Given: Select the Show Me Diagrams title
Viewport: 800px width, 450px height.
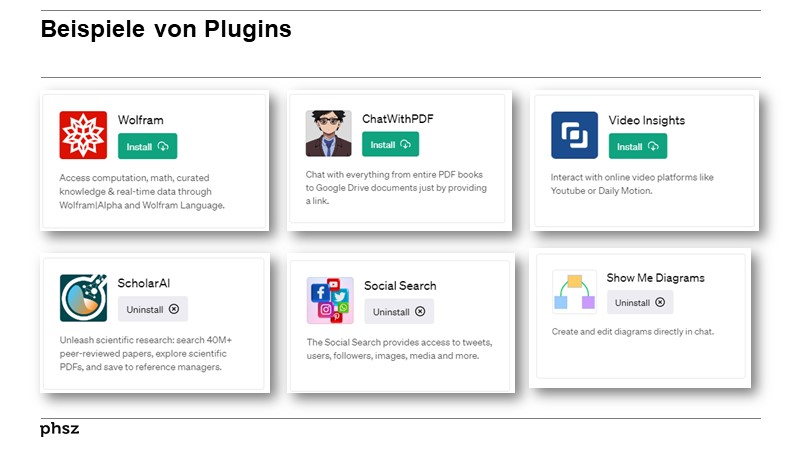Looking at the screenshot, I should click(x=656, y=278).
